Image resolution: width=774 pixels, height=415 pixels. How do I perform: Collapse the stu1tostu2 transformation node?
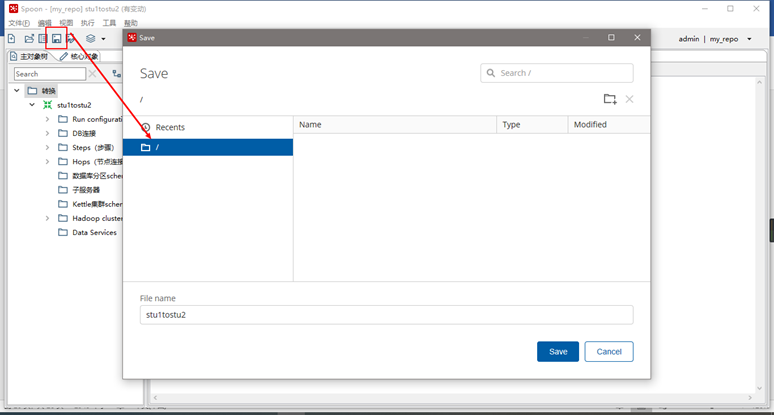(x=32, y=105)
